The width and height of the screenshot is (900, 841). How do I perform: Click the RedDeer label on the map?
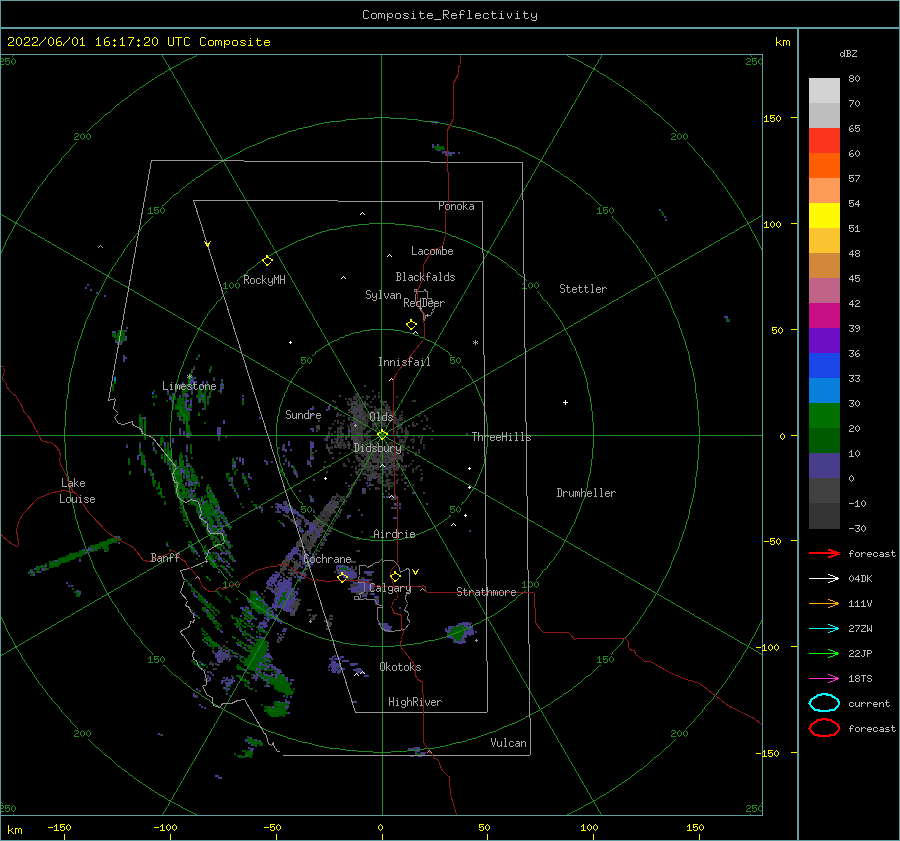click(424, 303)
